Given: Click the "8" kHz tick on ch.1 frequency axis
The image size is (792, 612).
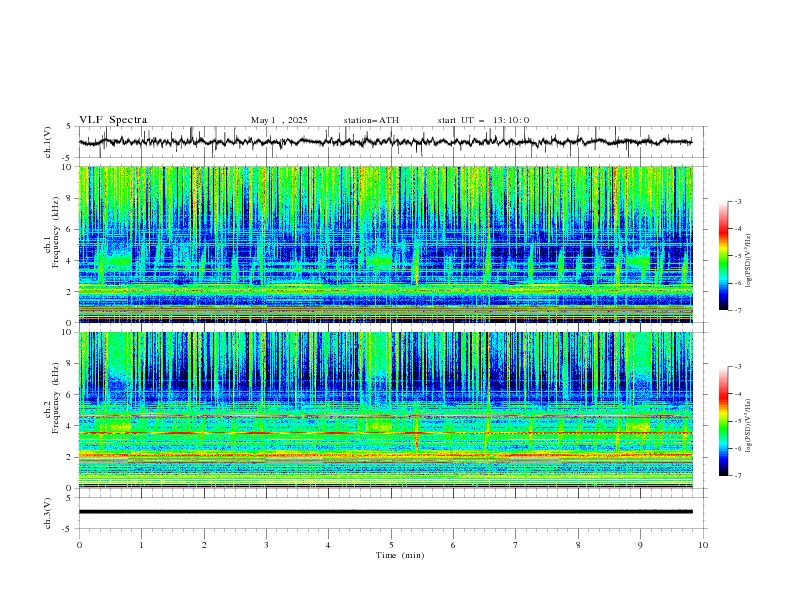Looking at the screenshot, I should (70, 198).
